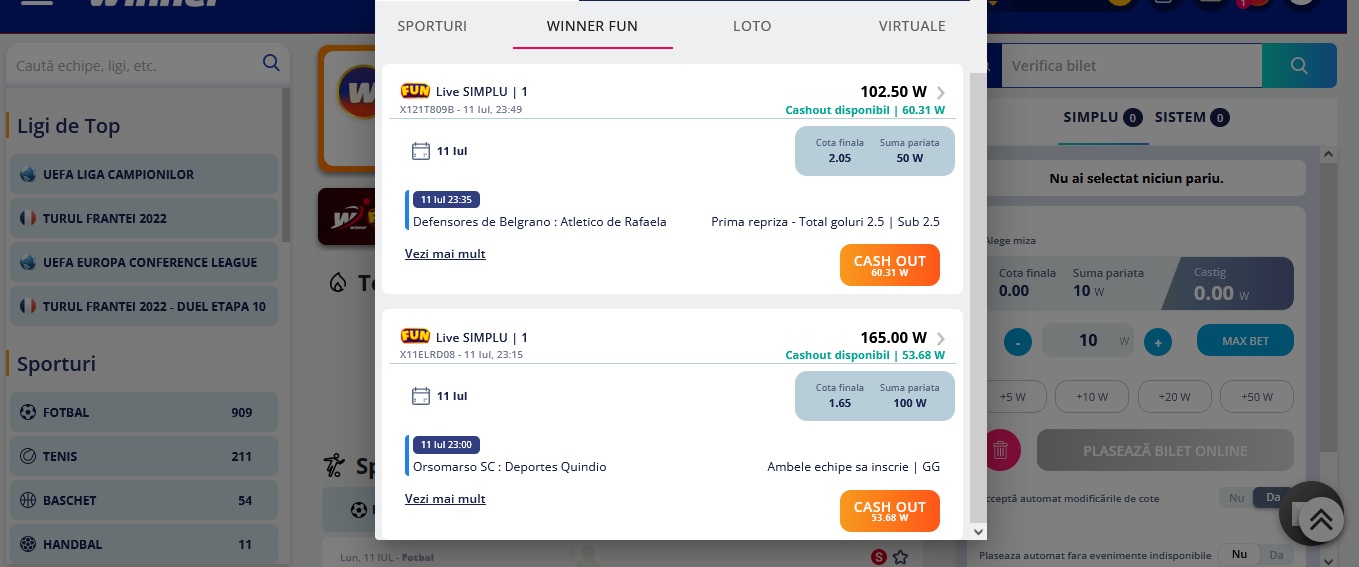The image size is (1359, 567).
Task: Click the search magnifier in left sidebar
Action: (271, 64)
